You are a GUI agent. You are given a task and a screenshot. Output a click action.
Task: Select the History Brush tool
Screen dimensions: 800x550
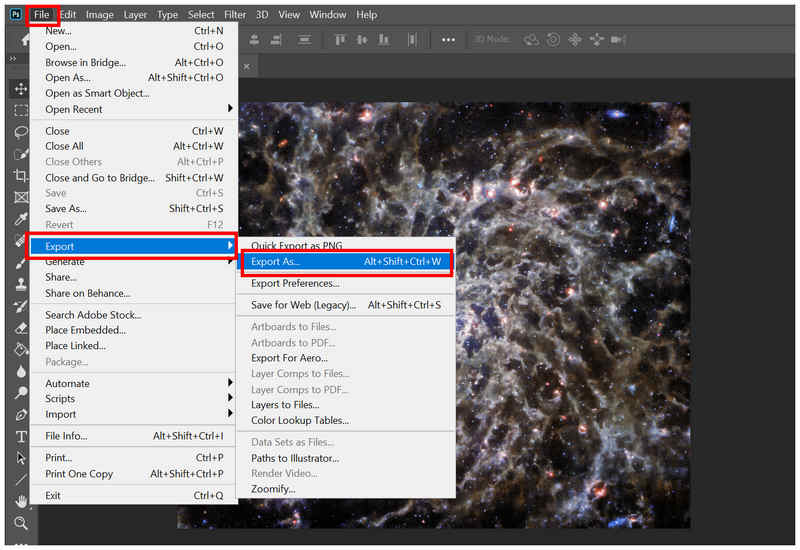[20, 306]
